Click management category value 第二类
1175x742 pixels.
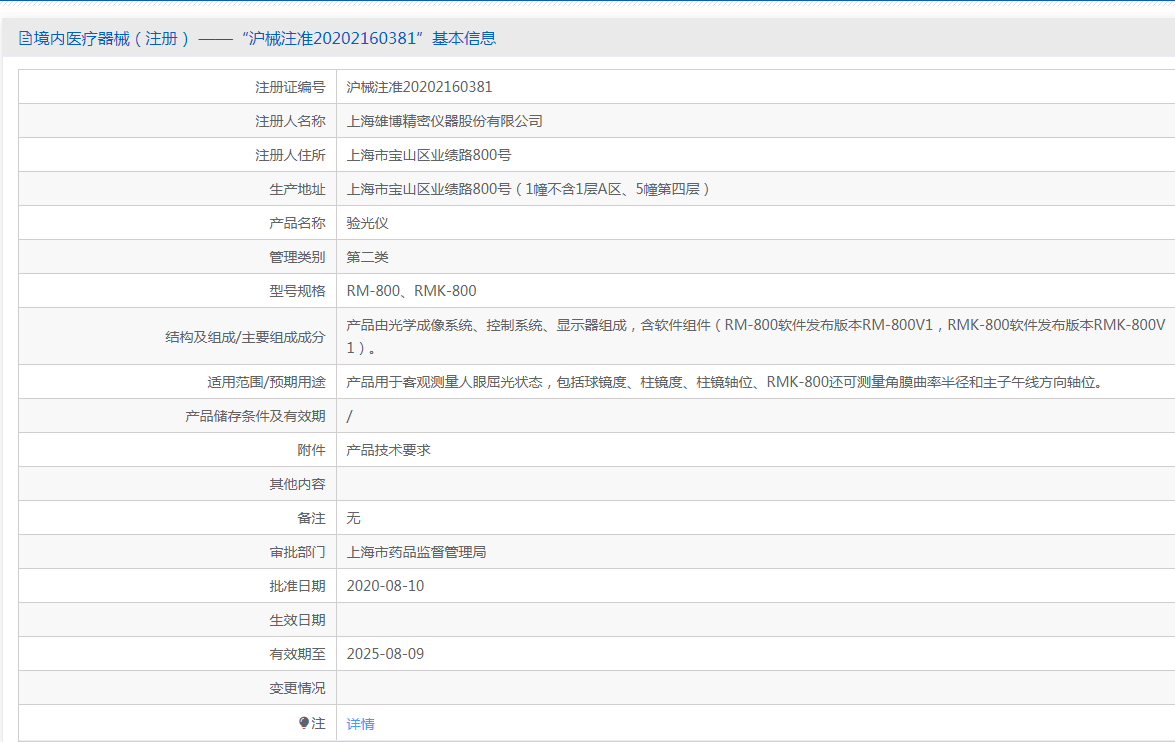point(367,257)
